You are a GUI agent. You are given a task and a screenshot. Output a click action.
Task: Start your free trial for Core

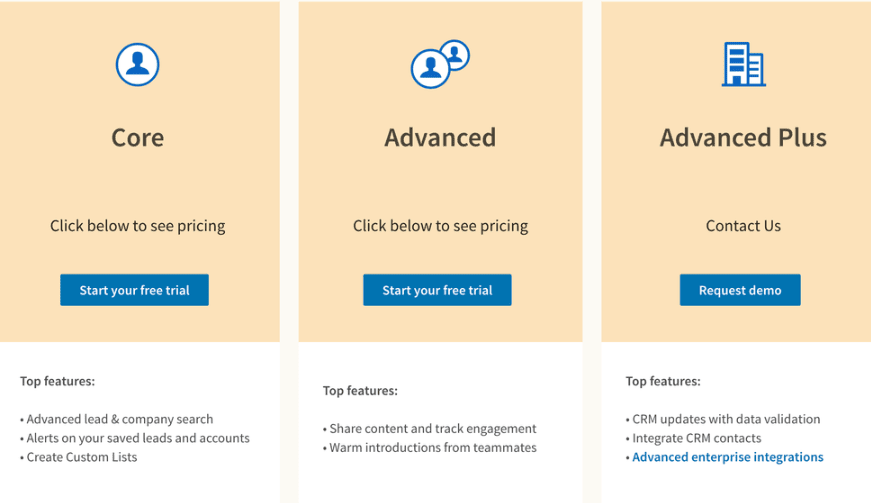coord(134,290)
